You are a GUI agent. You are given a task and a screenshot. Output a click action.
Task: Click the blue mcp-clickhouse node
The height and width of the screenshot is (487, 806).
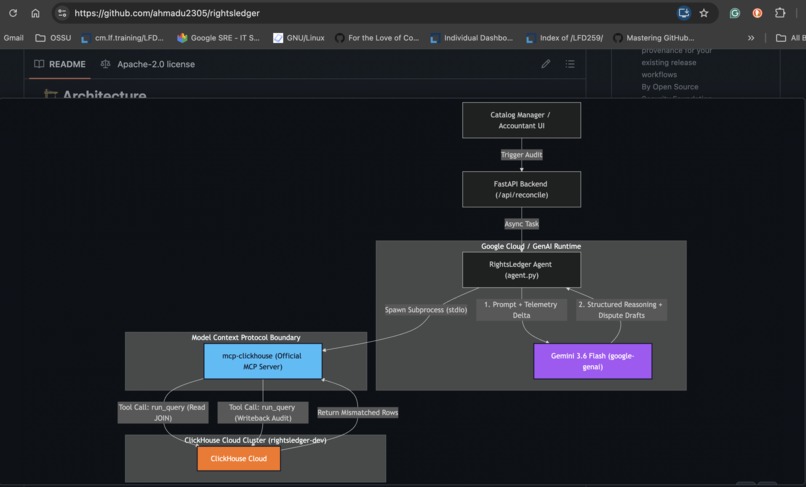[263, 361]
